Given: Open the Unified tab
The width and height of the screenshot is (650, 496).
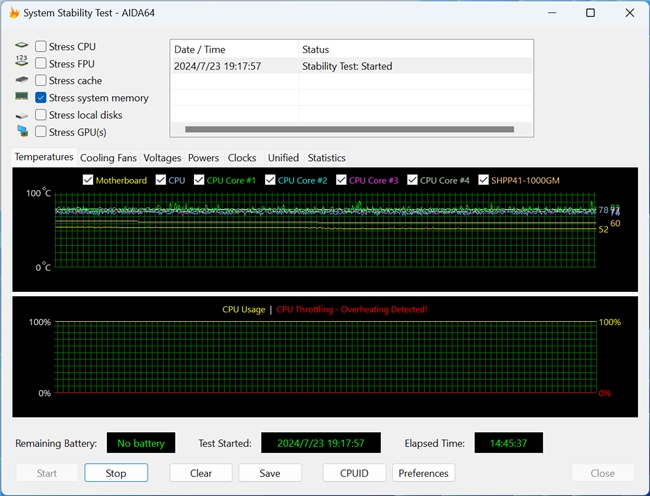Looking at the screenshot, I should (283, 158).
